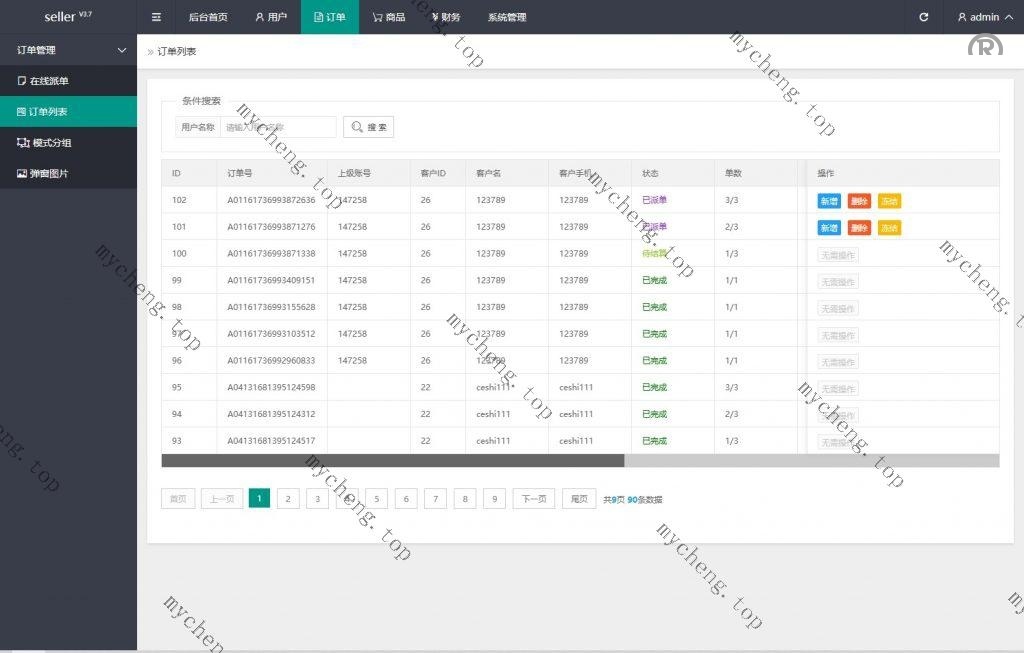This screenshot has height=653, width=1024.
Task: Click the refresh icon in top bar
Action: 923,17
